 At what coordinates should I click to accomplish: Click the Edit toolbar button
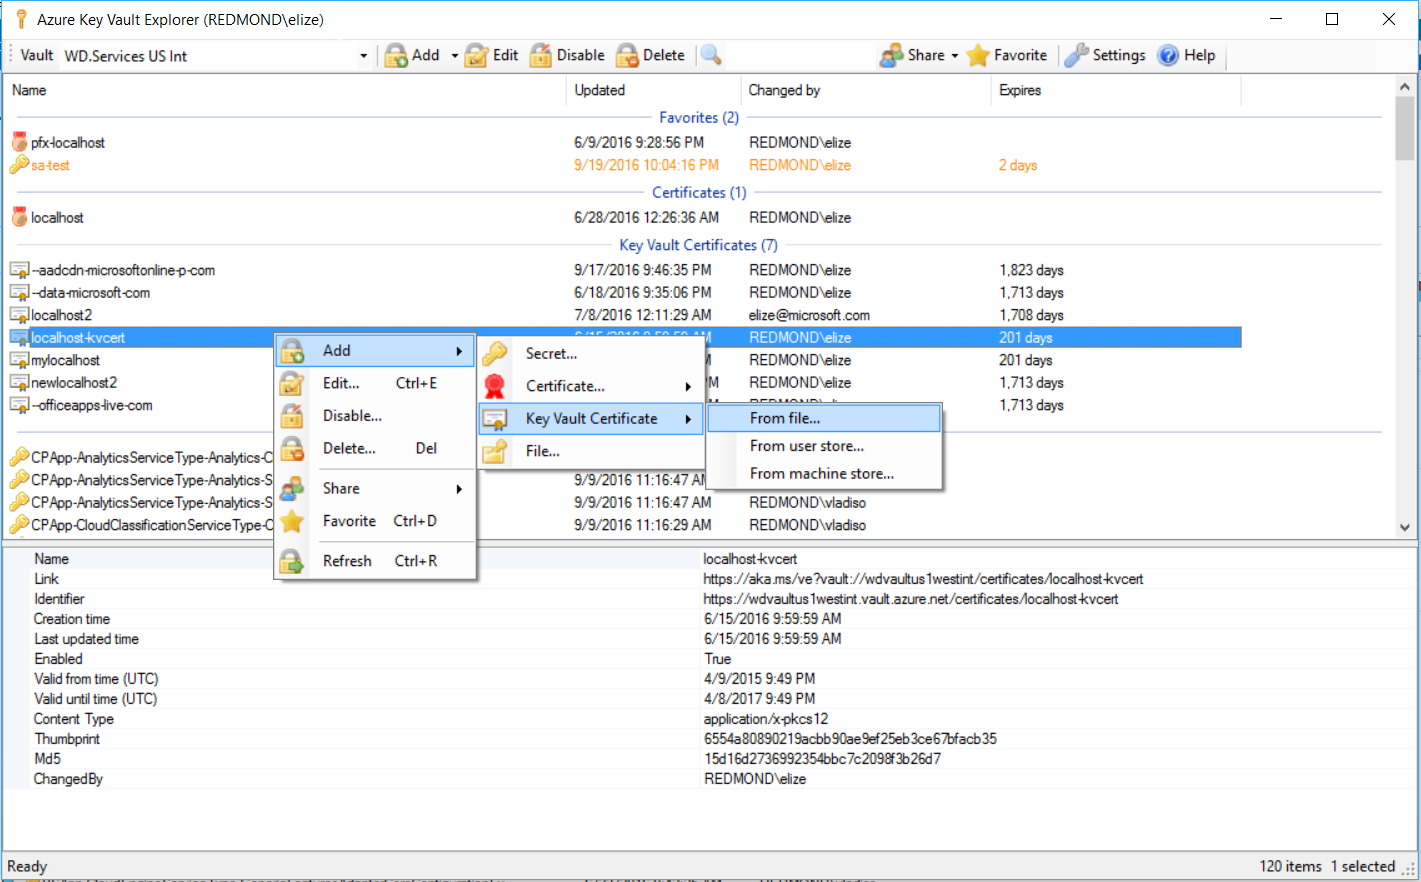pyautogui.click(x=491, y=56)
